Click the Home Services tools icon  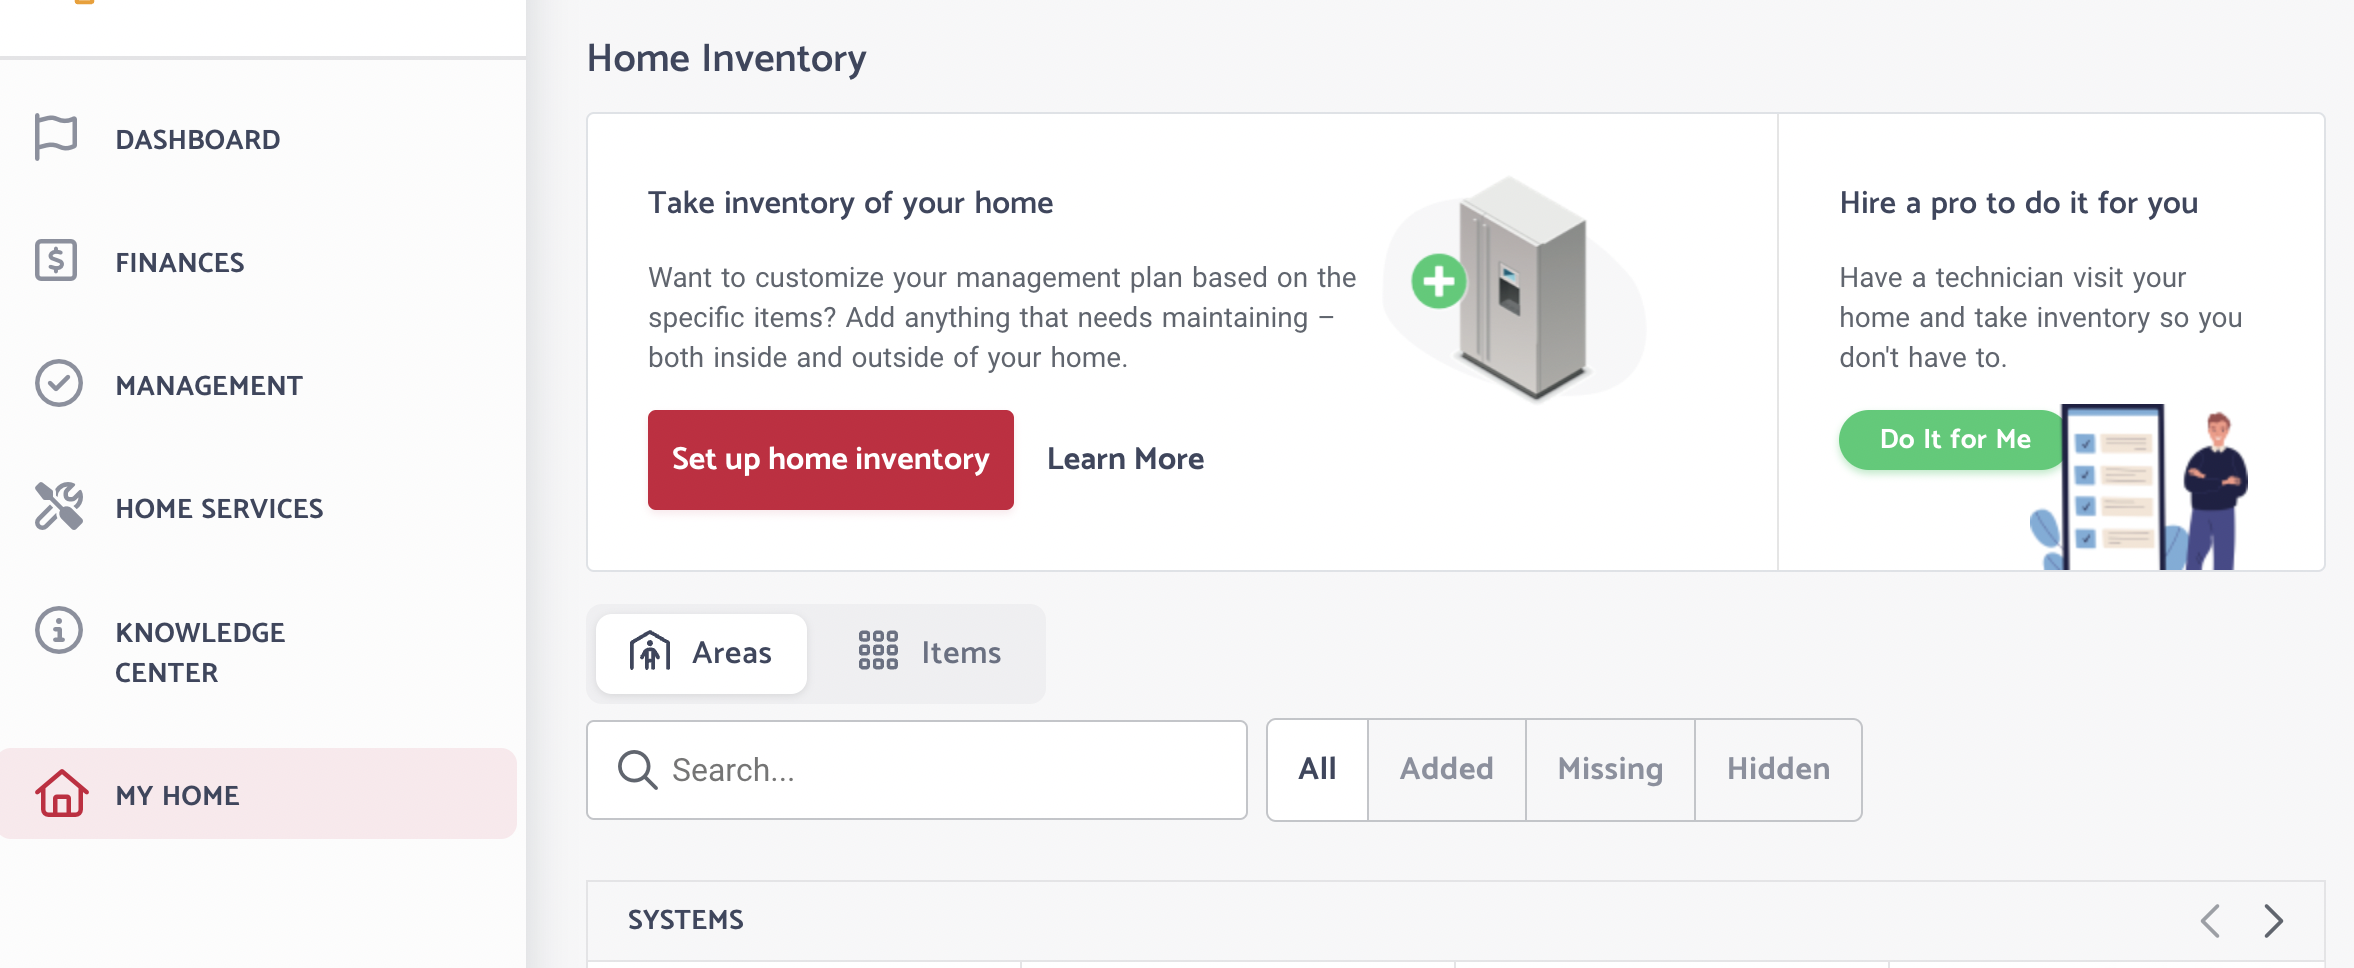tap(59, 506)
